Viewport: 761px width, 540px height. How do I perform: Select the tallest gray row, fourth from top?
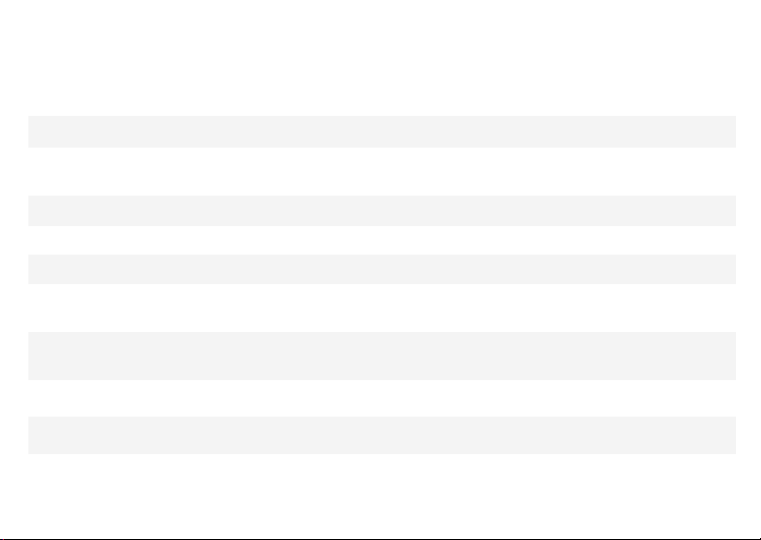click(x=382, y=356)
